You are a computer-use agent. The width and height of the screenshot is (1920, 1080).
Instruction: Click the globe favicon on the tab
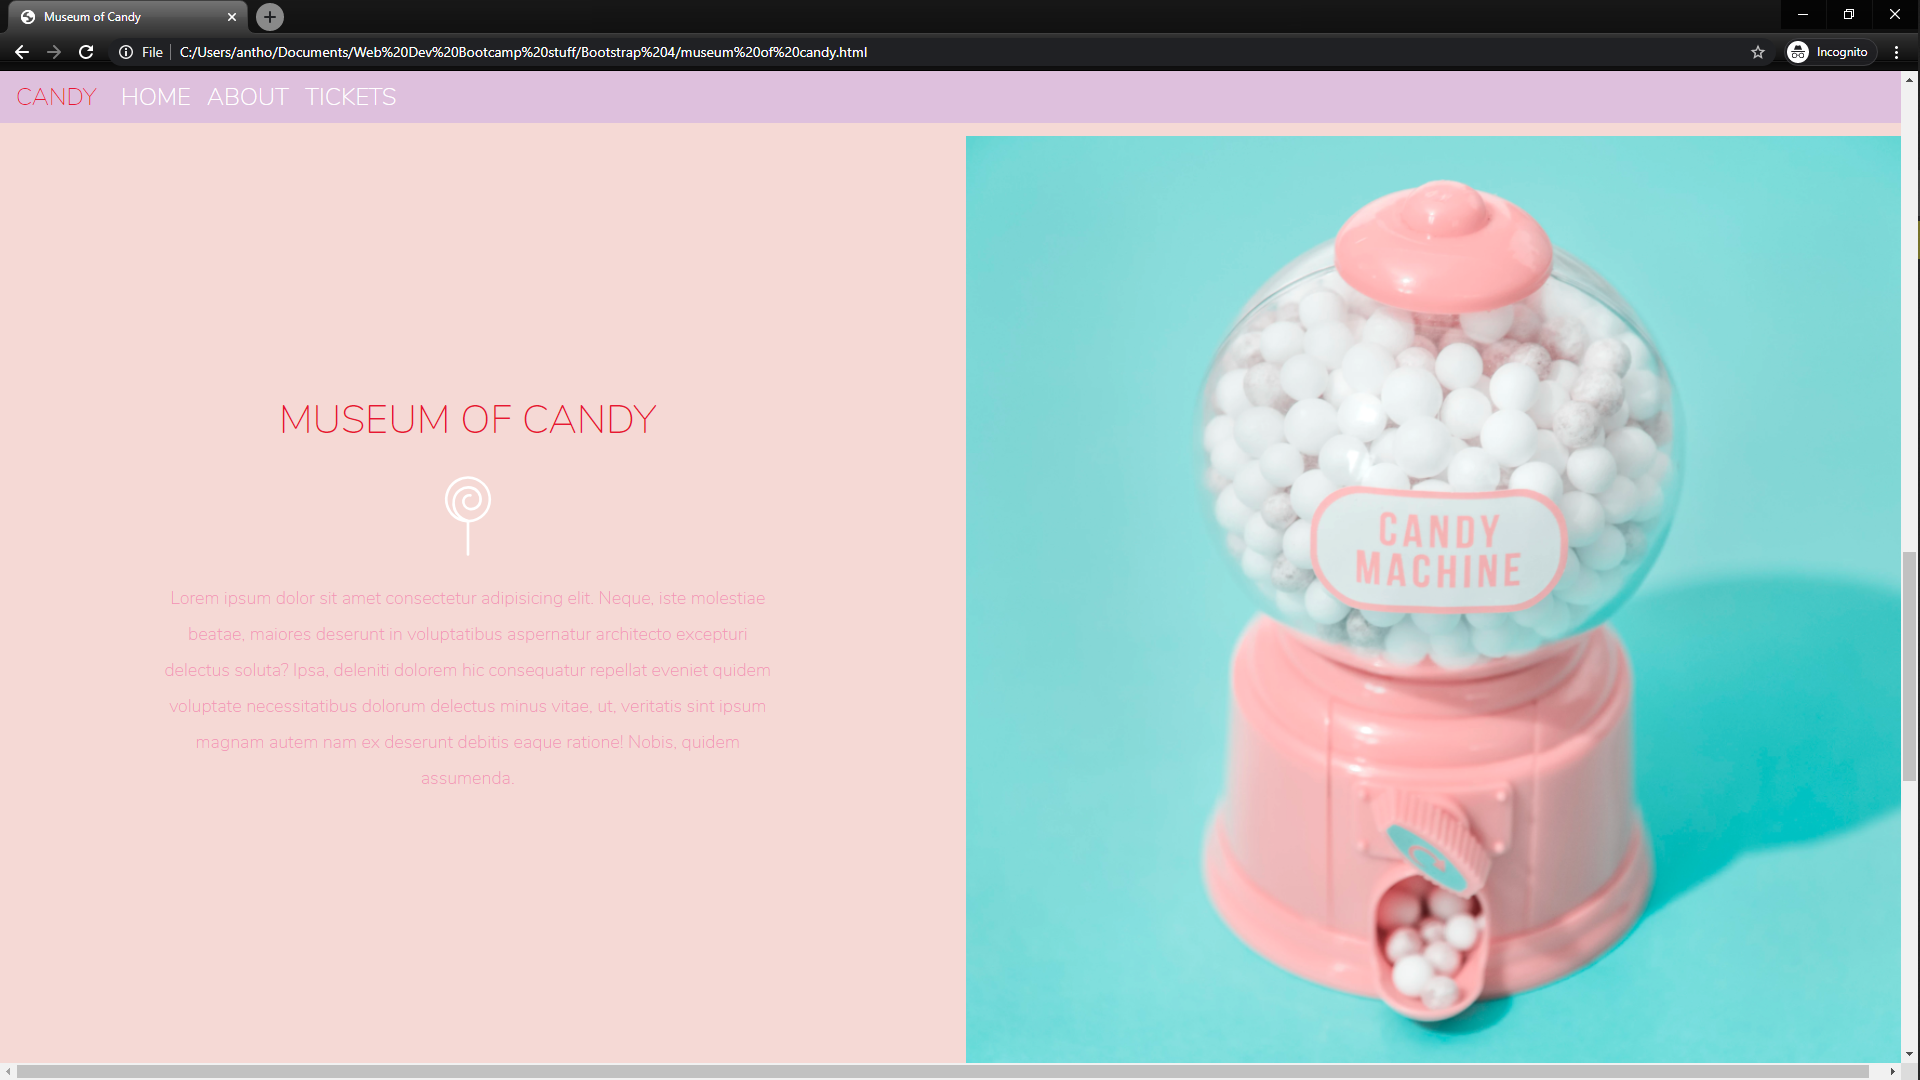(x=28, y=16)
